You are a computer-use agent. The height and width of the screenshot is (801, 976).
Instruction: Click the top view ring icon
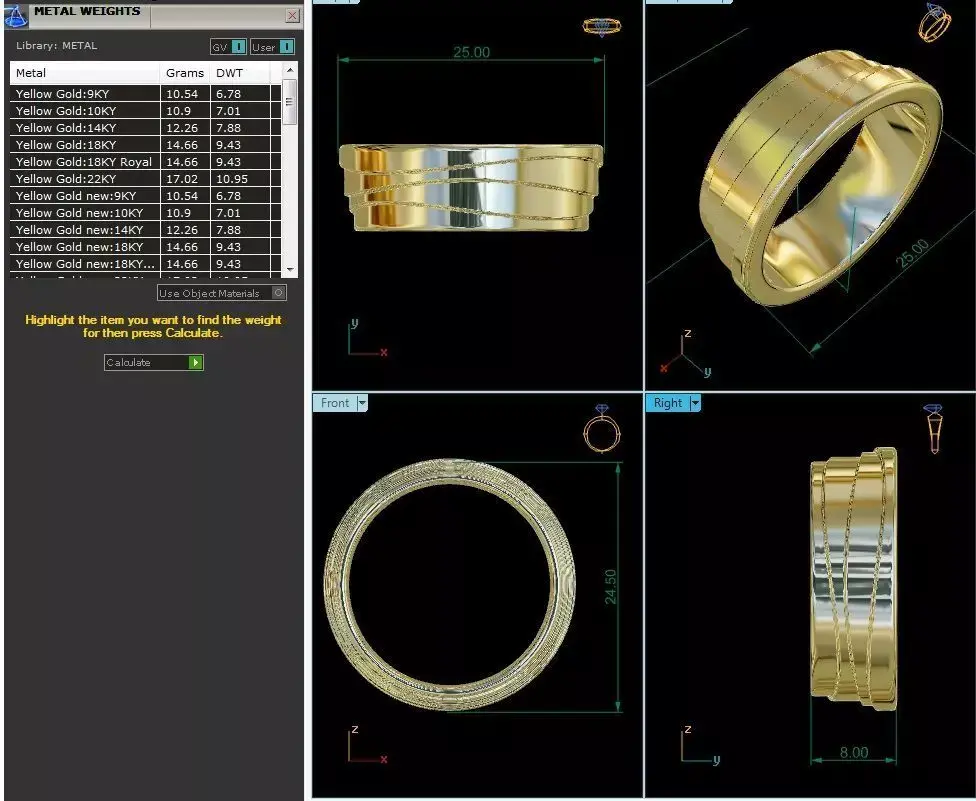coord(601,27)
